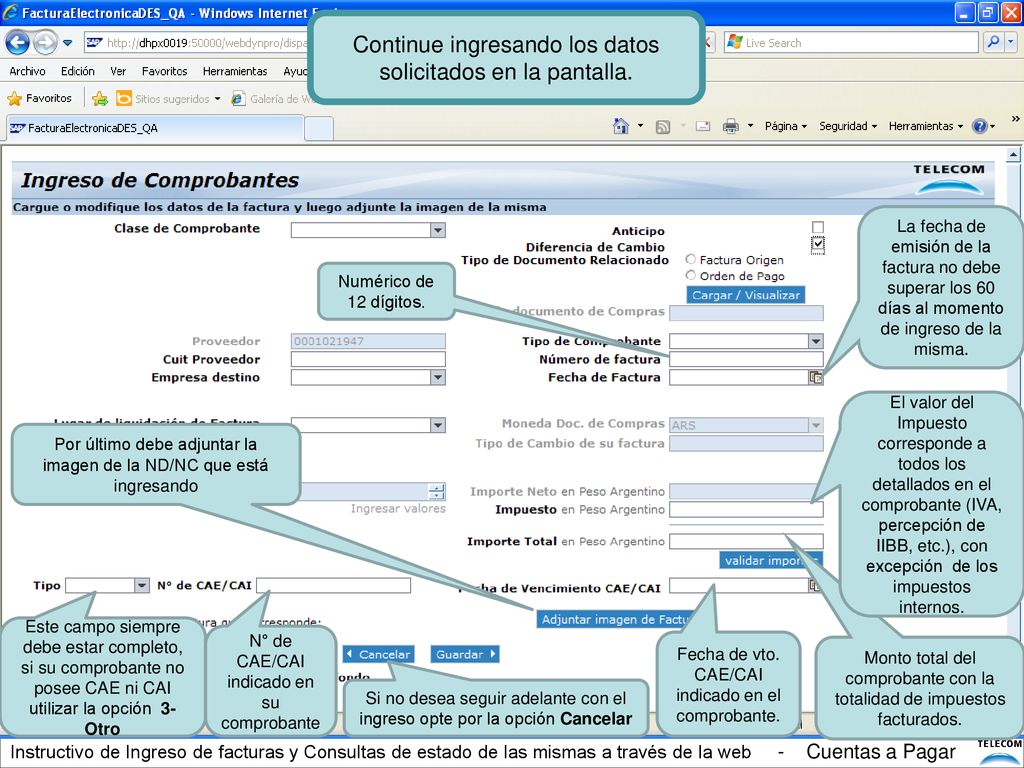This screenshot has width=1024, height=768.
Task: Click the Importe Total field
Action: coord(746,541)
